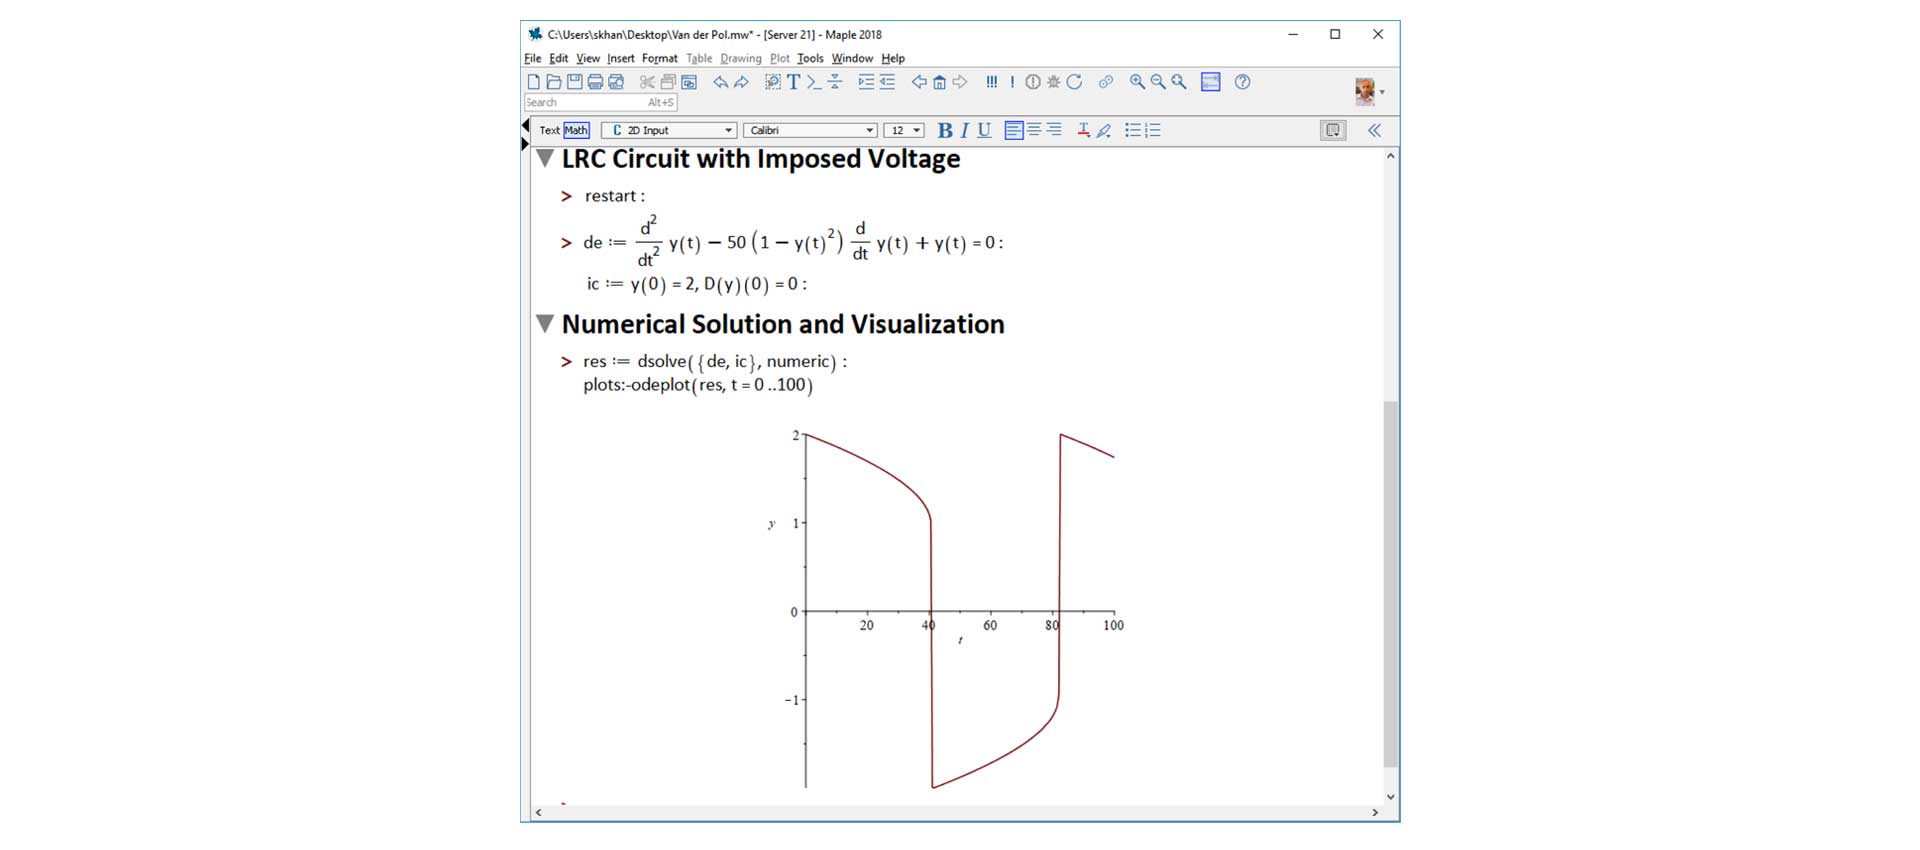1920x850 pixels.
Task: Open the Calibri font dropdown
Action: coord(810,130)
